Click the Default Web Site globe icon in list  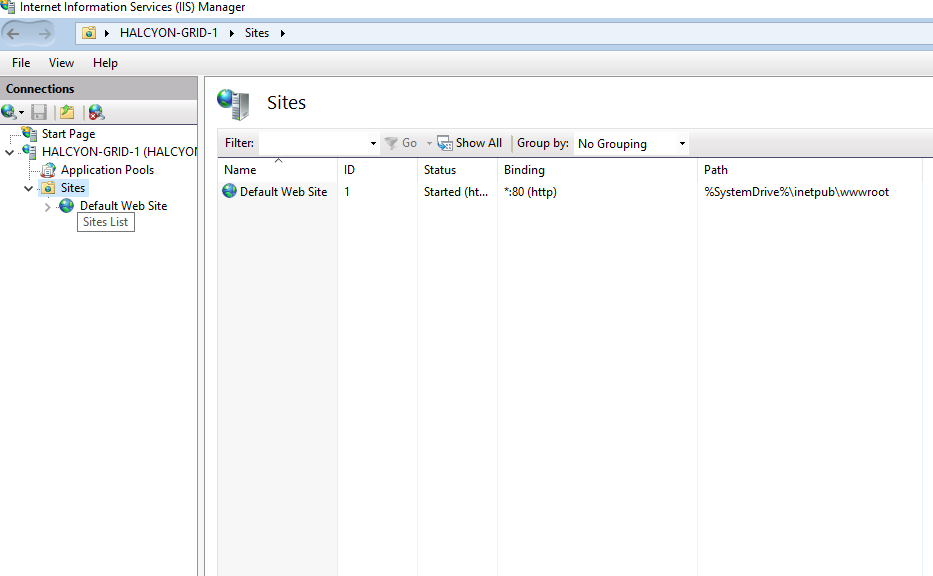(x=230, y=191)
